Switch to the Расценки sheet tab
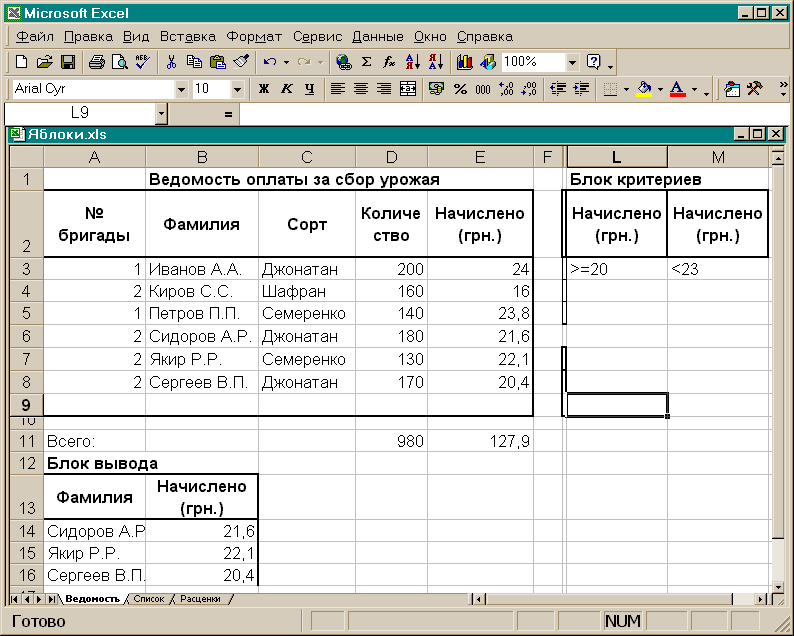The height and width of the screenshot is (636, 794). click(201, 599)
